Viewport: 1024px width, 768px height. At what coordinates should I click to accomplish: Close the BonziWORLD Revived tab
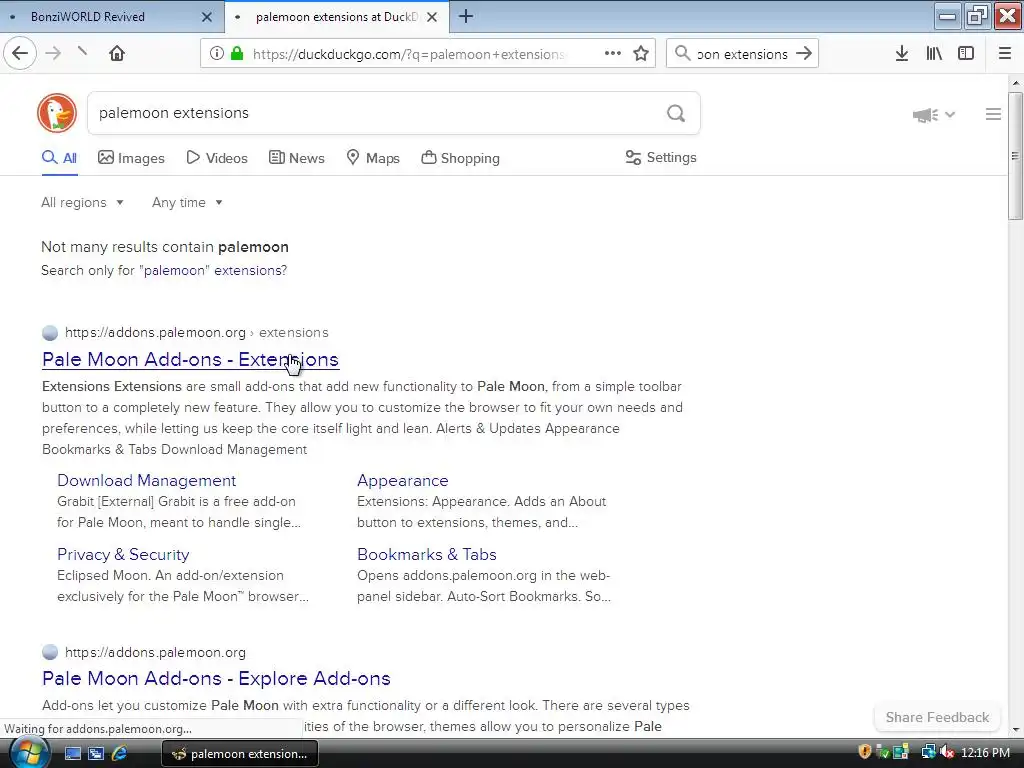coord(206,17)
